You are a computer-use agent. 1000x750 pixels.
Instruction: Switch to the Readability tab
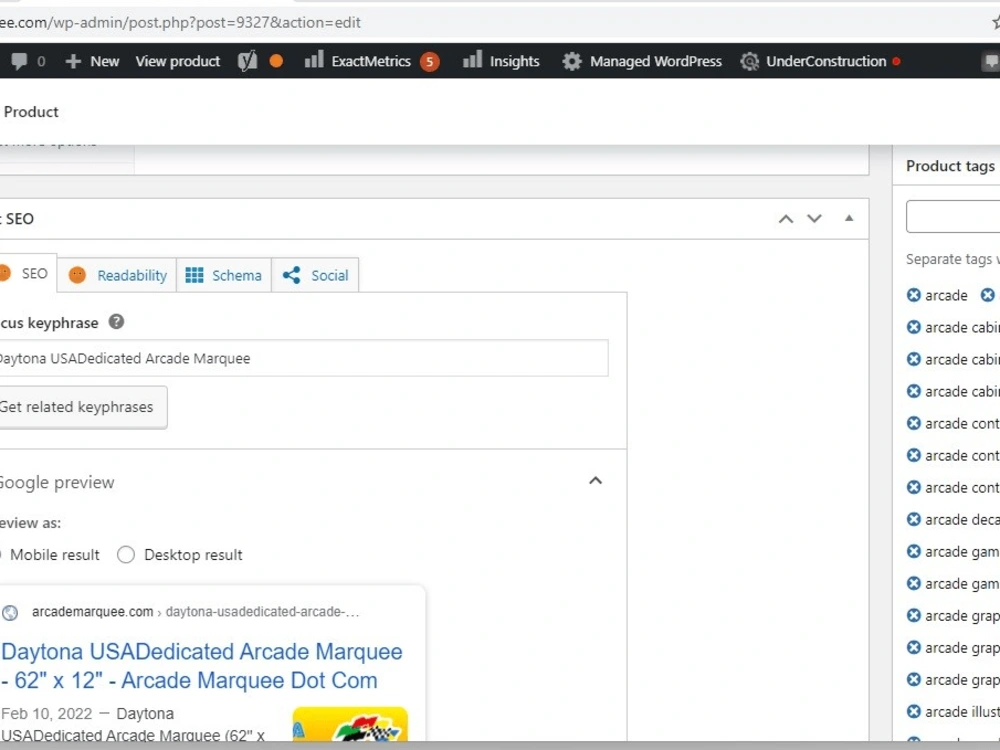pos(117,276)
